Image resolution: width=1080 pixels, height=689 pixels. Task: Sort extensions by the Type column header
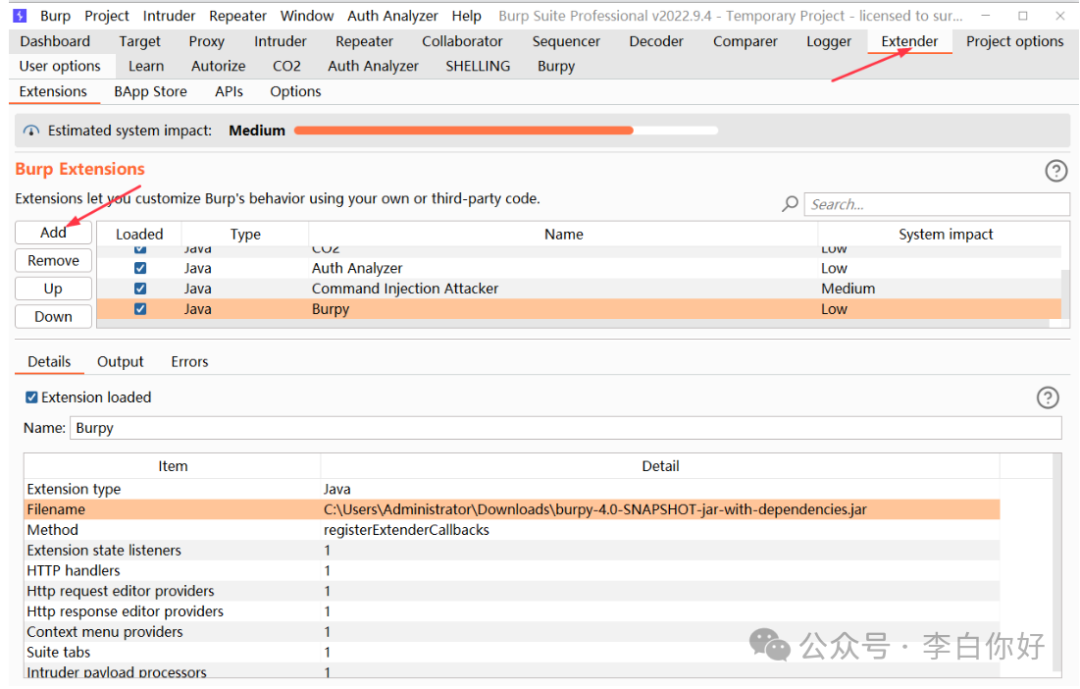point(245,234)
